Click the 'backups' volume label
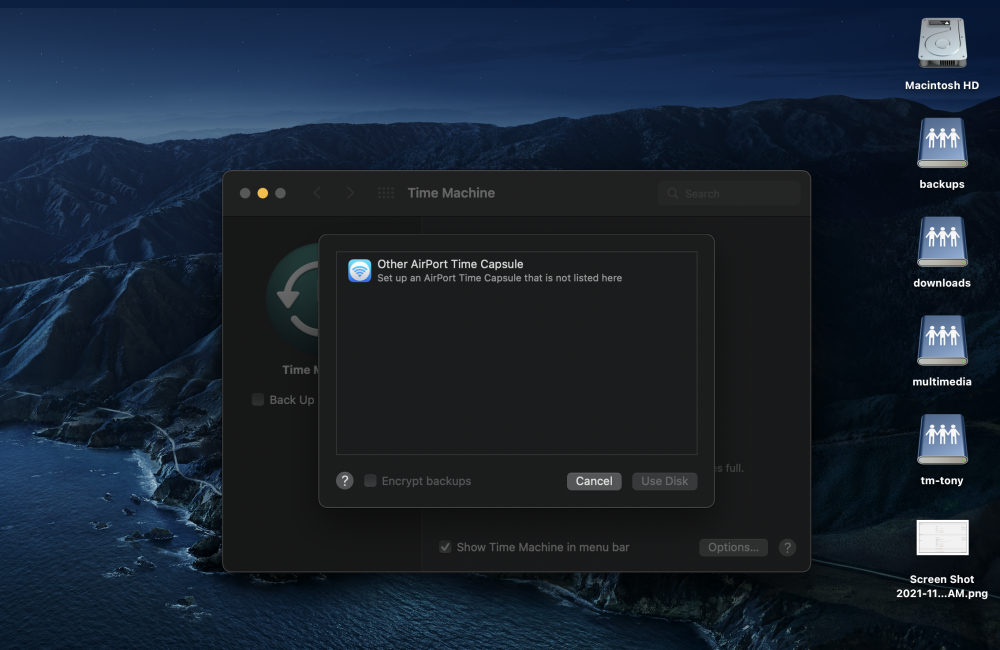 tap(942, 184)
